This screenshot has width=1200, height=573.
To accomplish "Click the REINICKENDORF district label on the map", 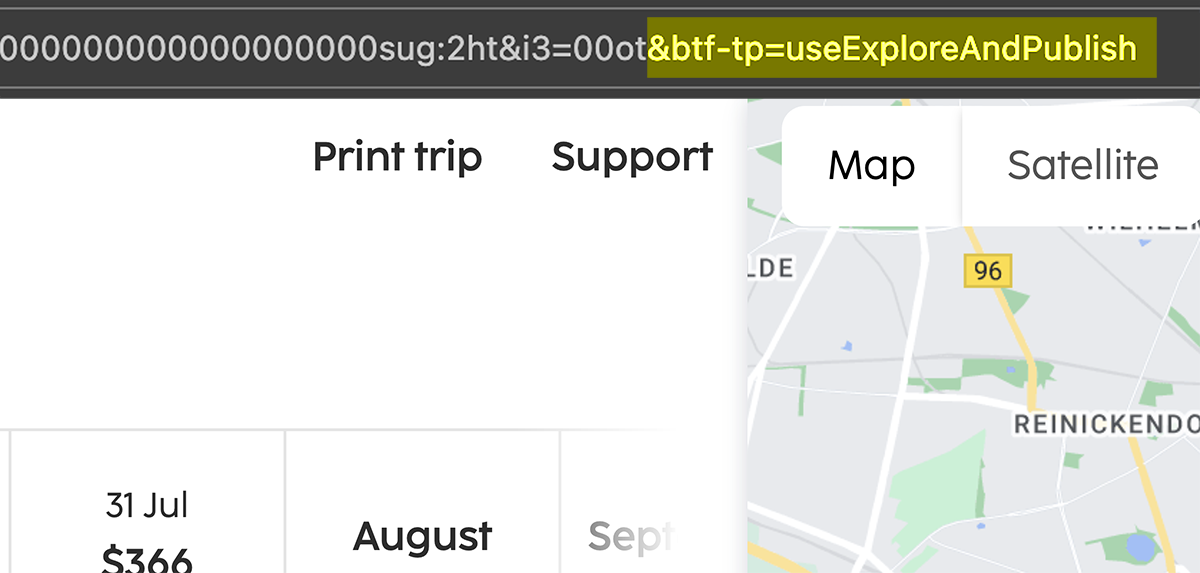I will pyautogui.click(x=1106, y=424).
